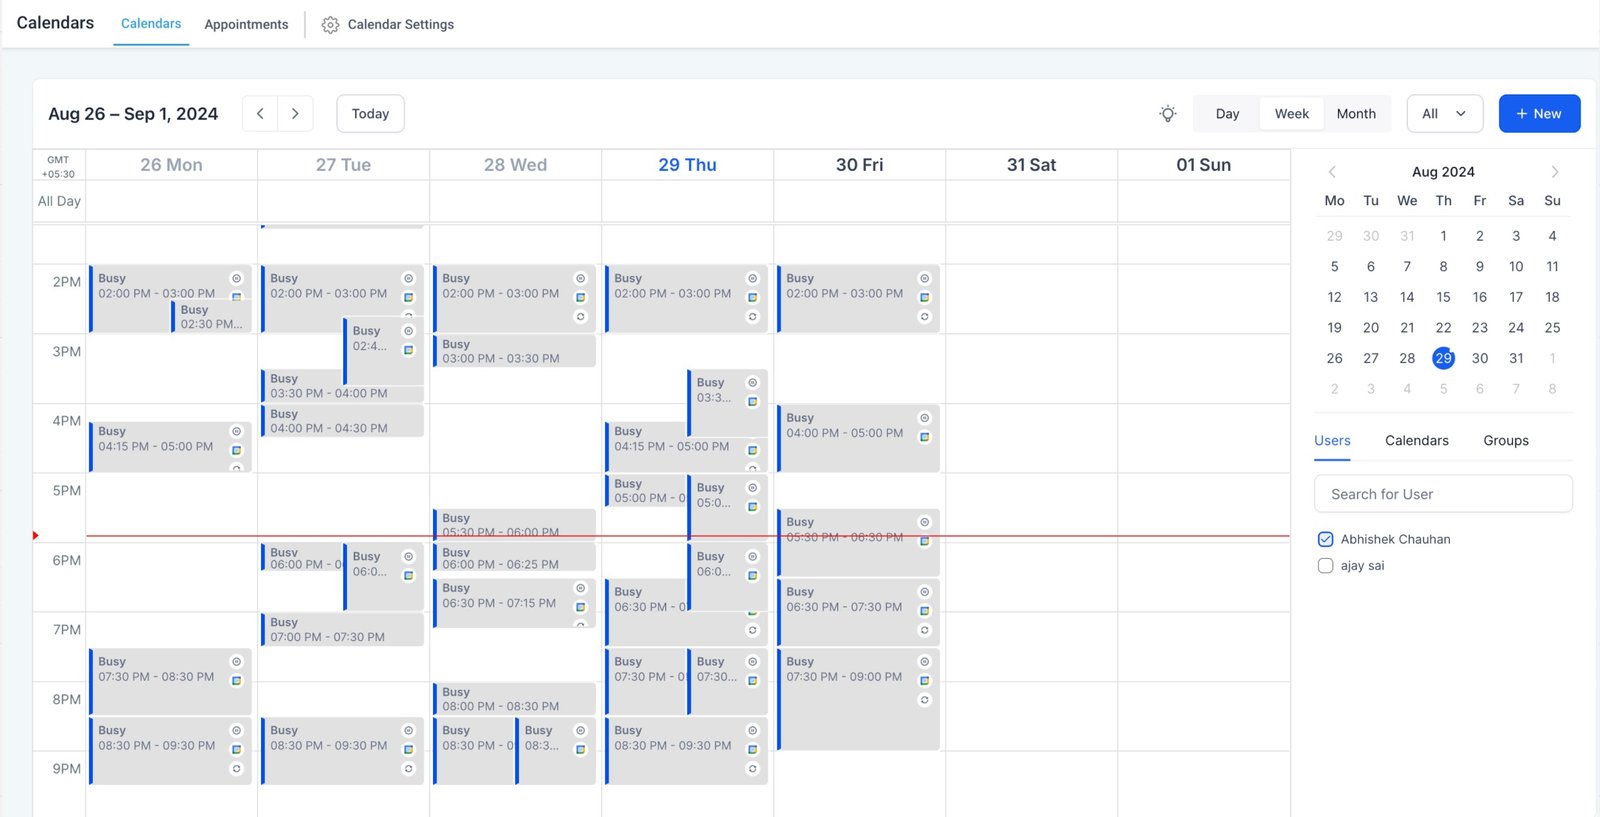Click top circle icon on Friday 4:00 PM event

(x=925, y=418)
